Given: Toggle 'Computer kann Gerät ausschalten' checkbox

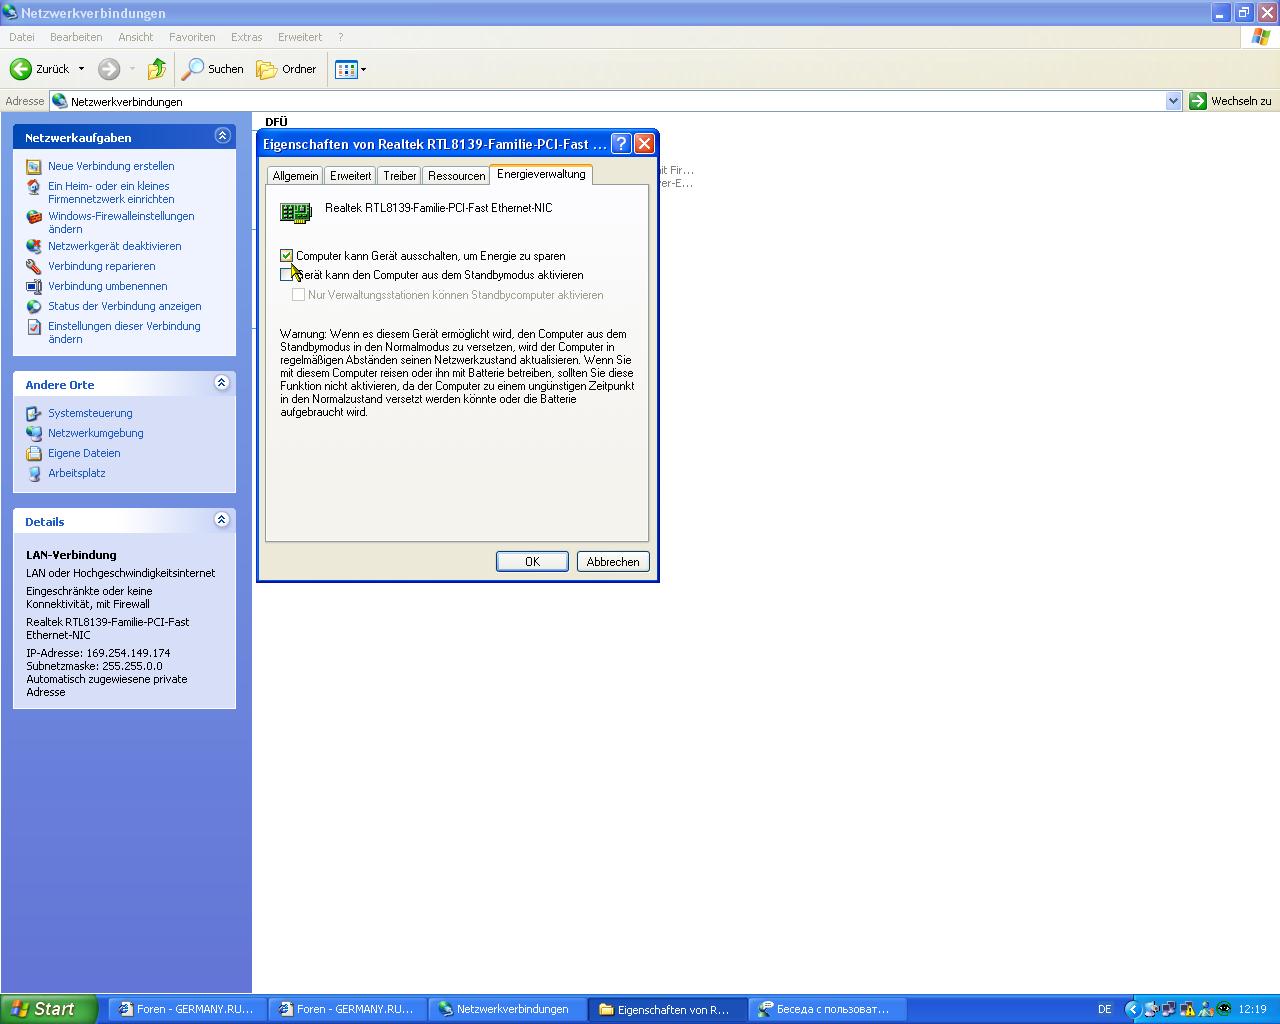Looking at the screenshot, I should point(287,256).
